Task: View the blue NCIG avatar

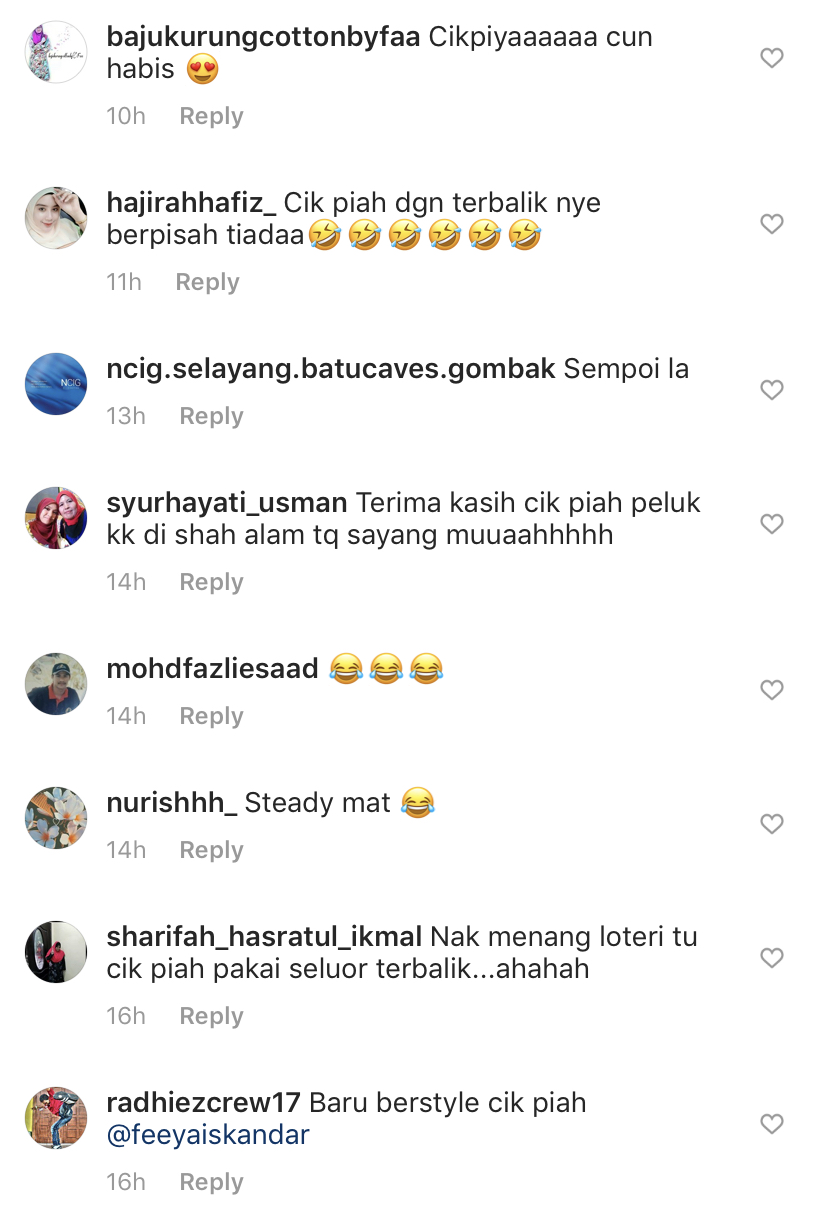Action: (56, 384)
